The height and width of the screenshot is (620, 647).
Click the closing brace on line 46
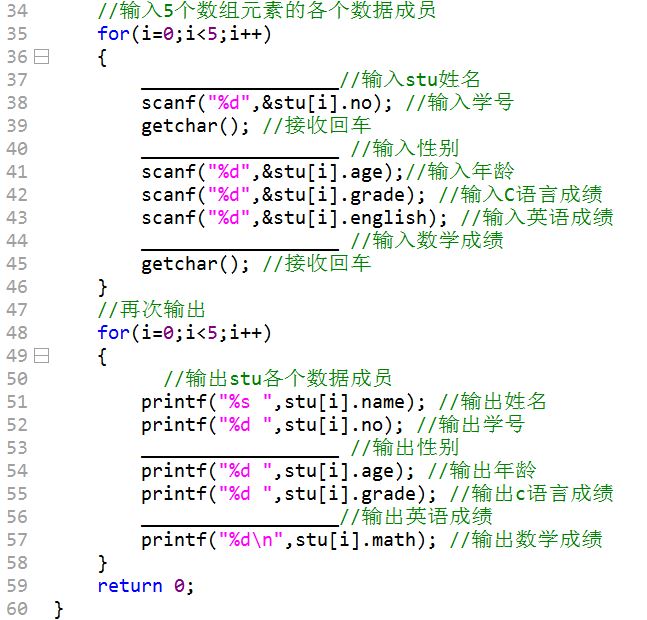[x=102, y=287]
